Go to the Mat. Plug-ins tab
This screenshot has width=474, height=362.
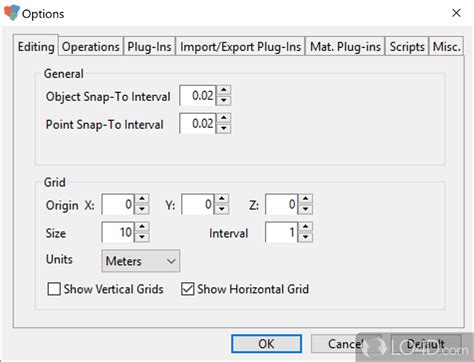click(345, 46)
